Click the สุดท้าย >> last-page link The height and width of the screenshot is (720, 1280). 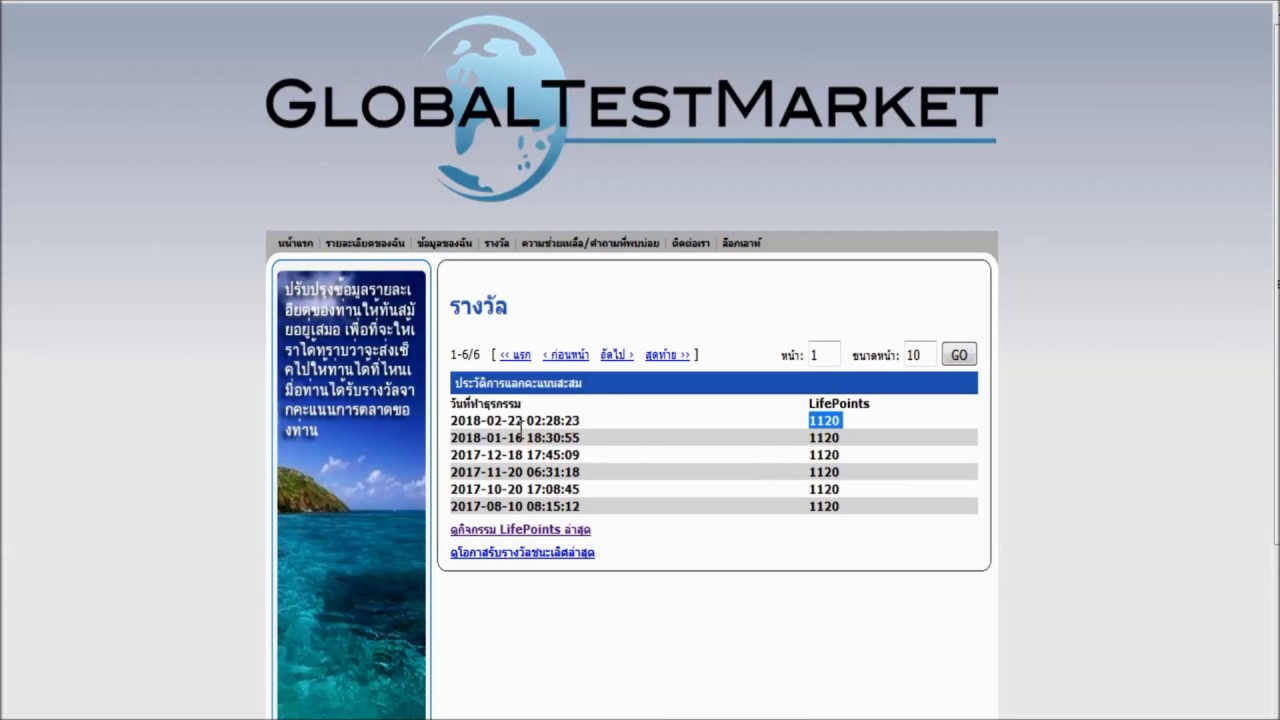(667, 355)
